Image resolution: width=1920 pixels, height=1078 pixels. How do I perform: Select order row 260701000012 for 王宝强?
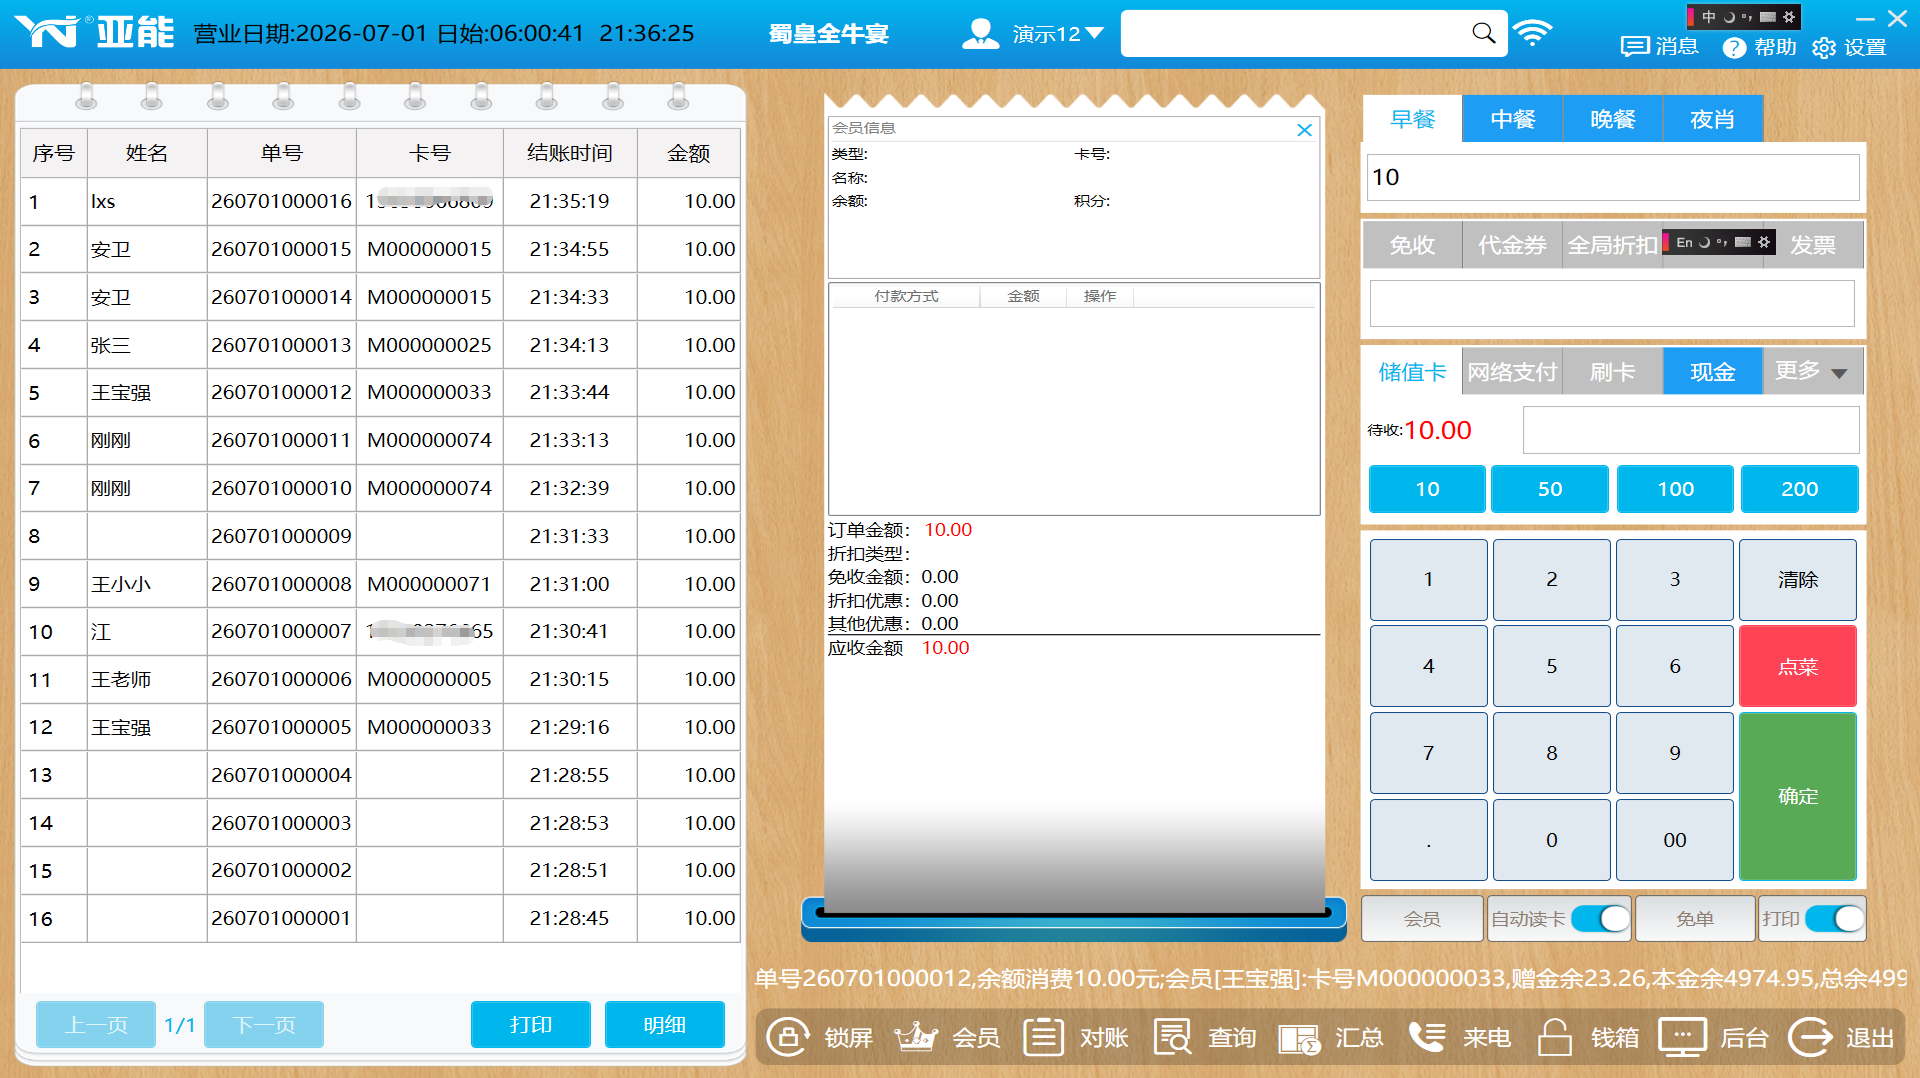380,392
